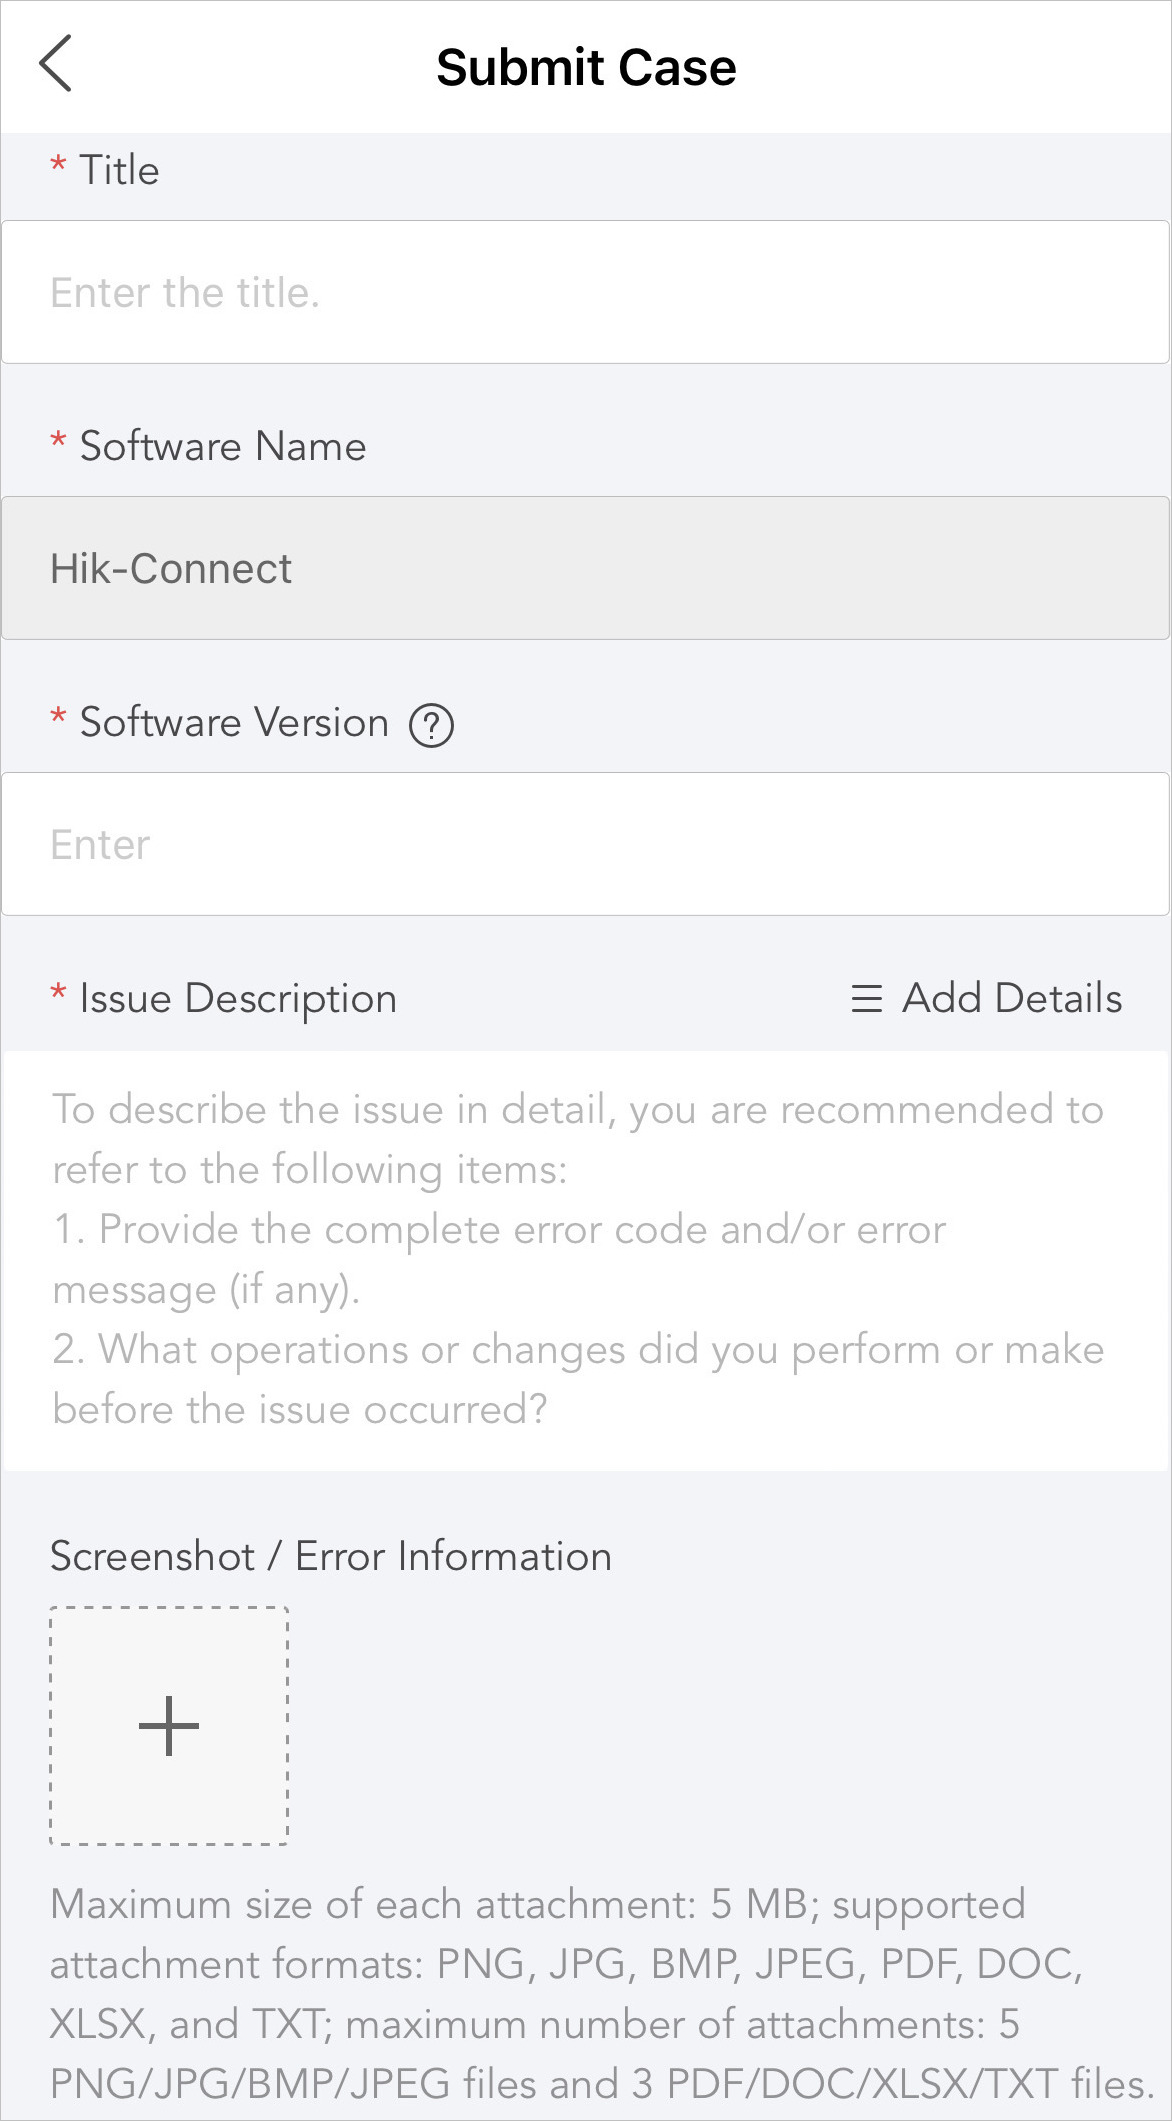This screenshot has height=2121, width=1172.
Task: Click the red asterisk beside Software Version
Action: pos(58,717)
